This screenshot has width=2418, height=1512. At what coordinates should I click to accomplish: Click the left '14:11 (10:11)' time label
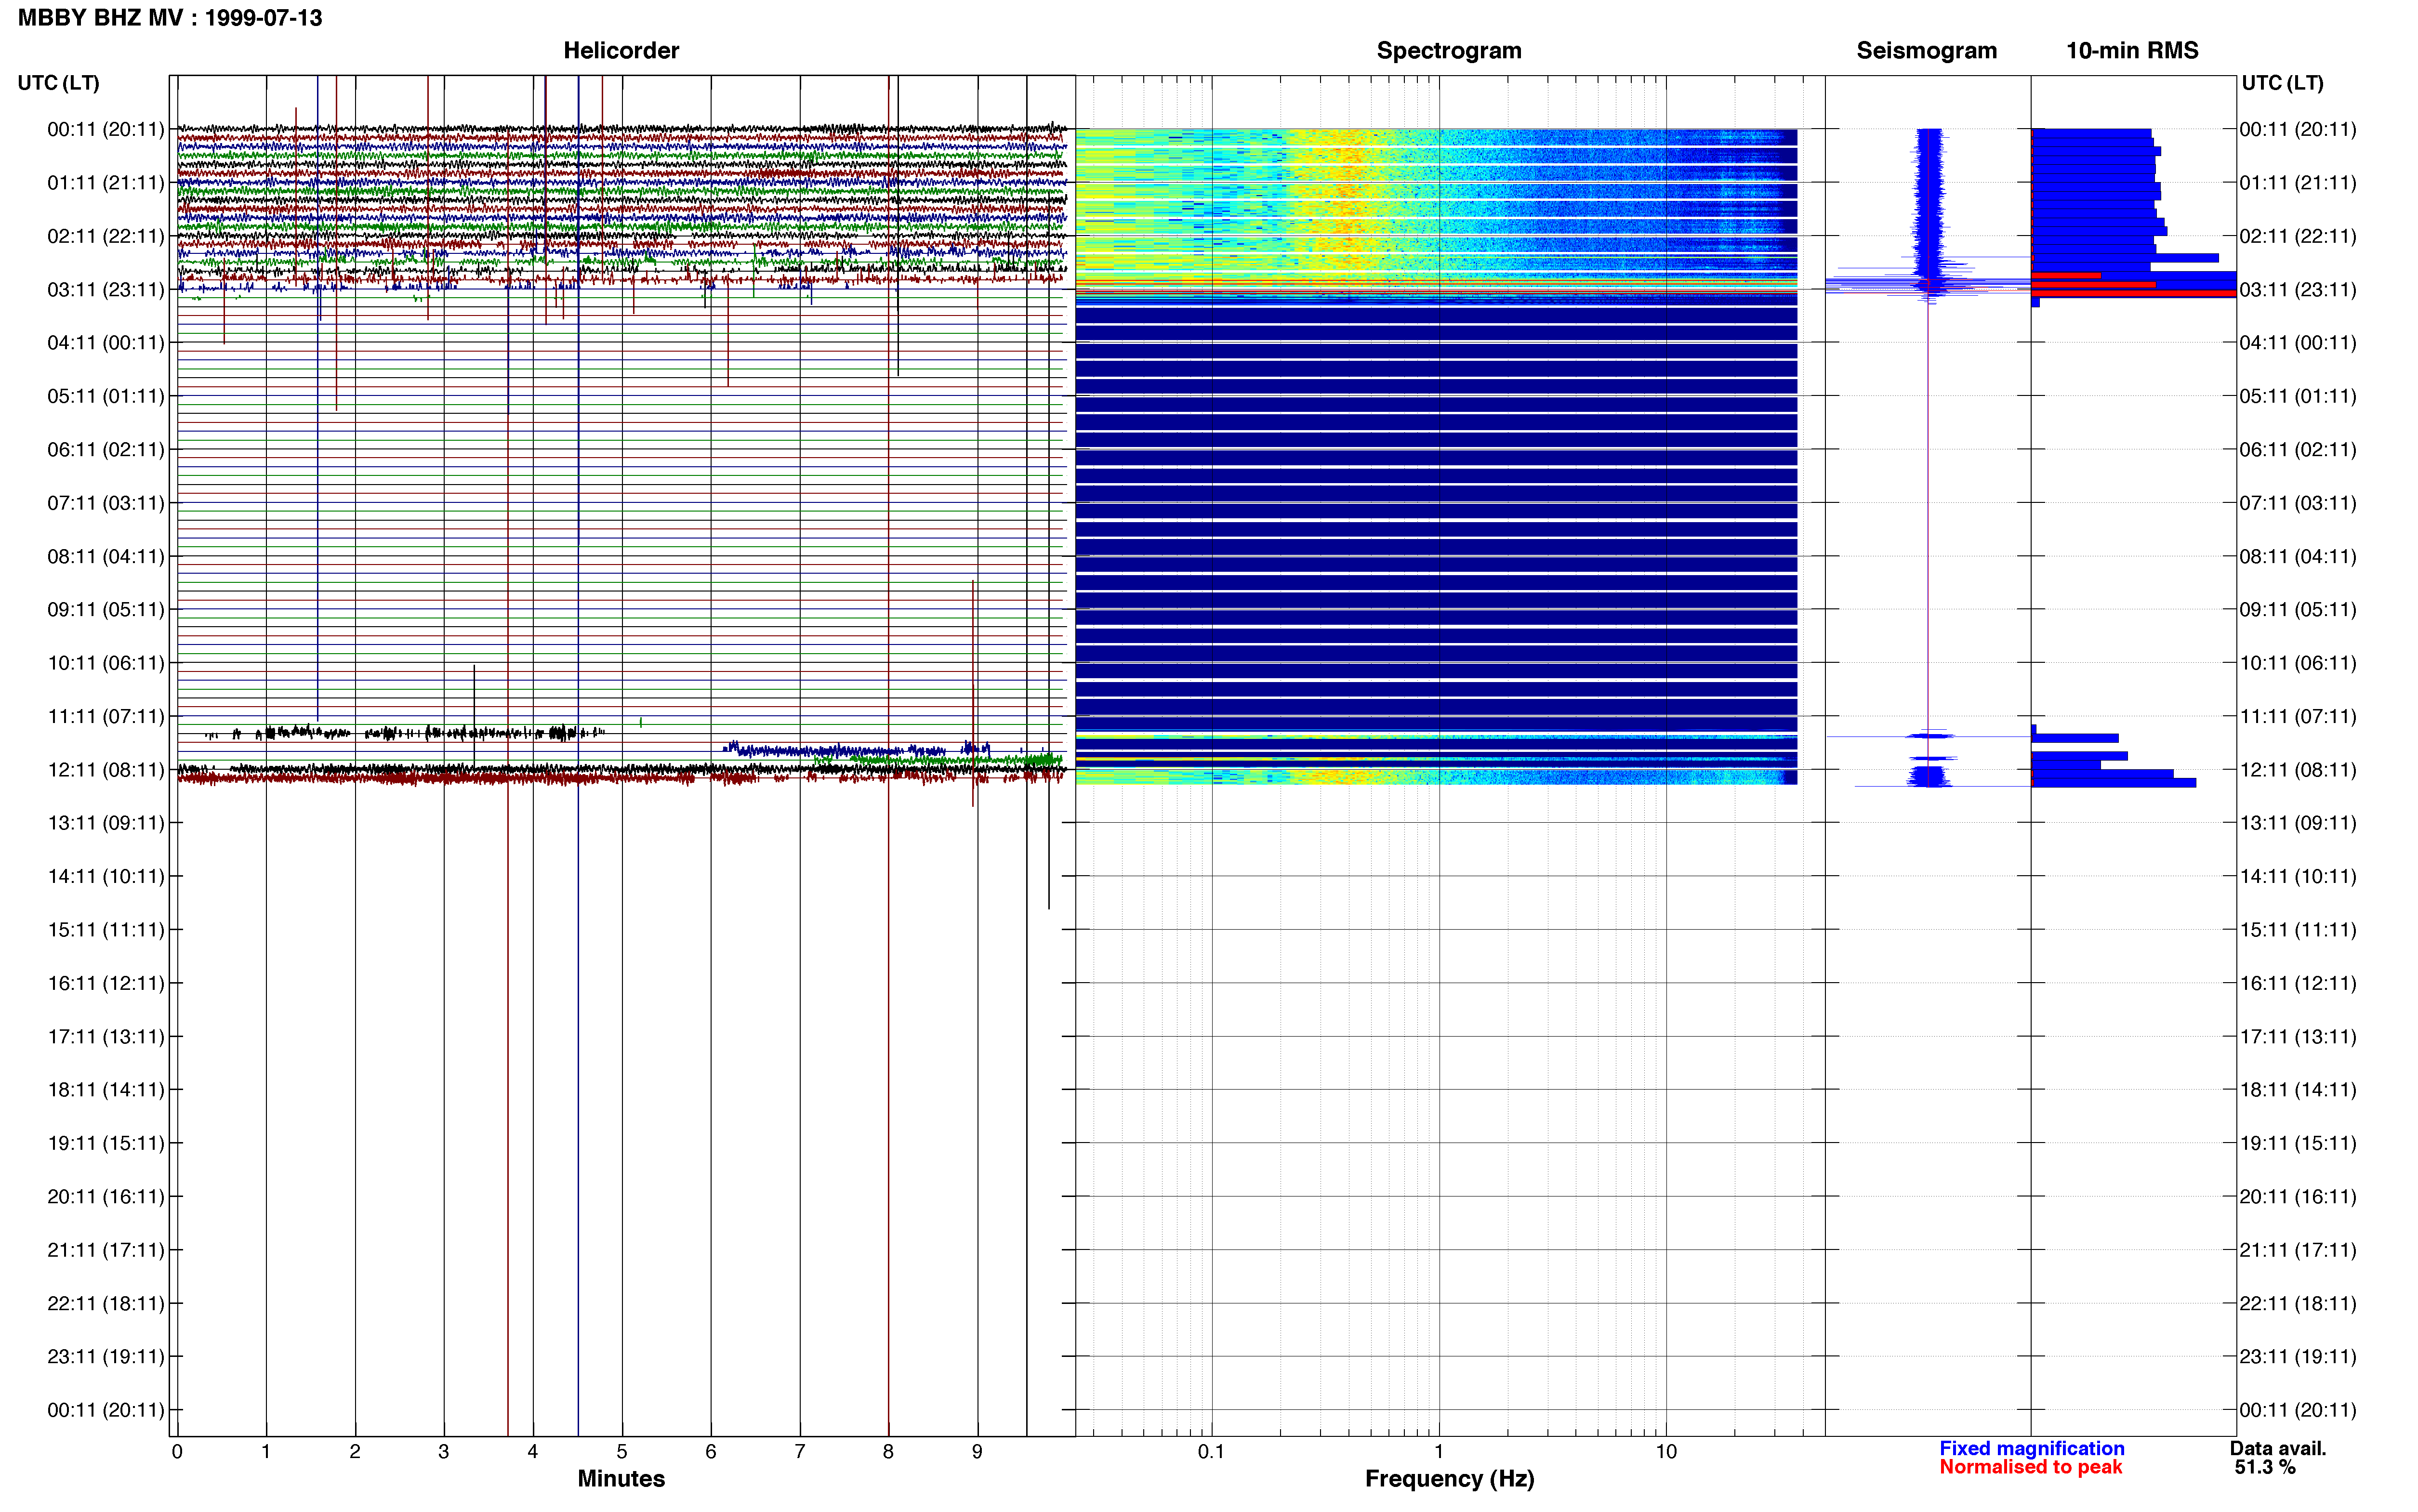[x=106, y=877]
